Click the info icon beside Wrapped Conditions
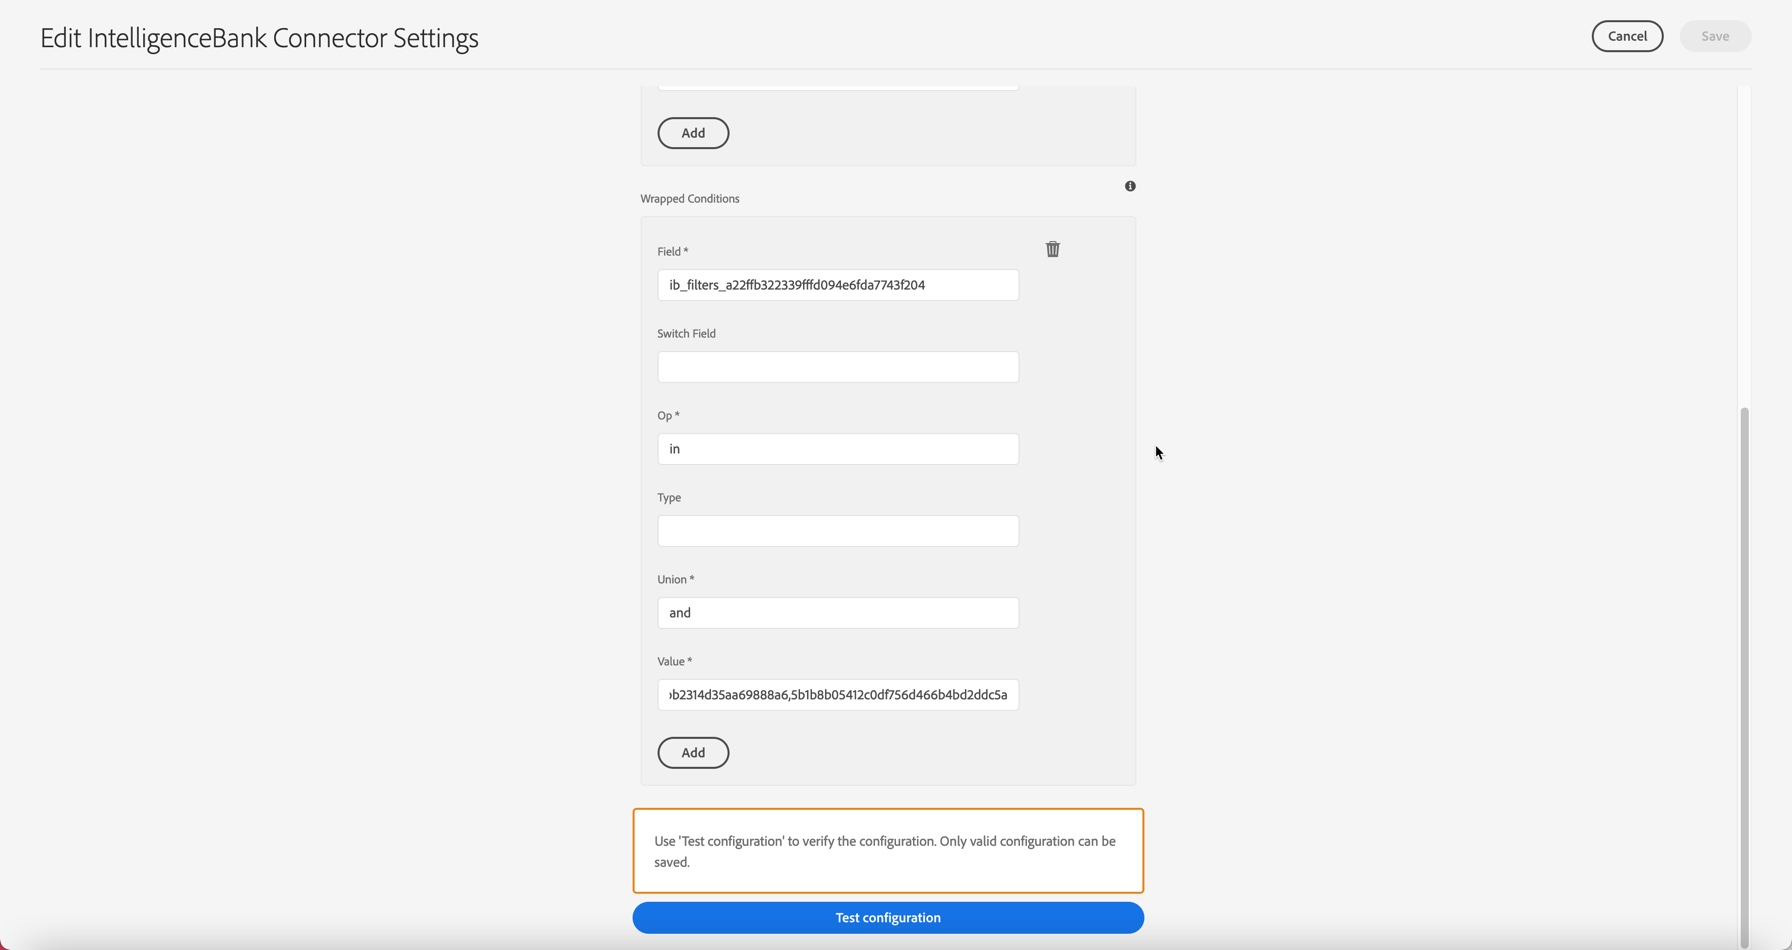This screenshot has height=950, width=1792. [1130, 186]
